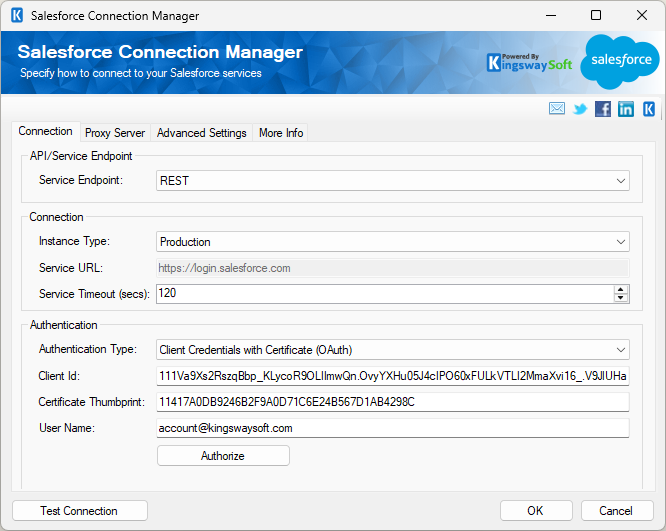Open the More Info tab
666x531 pixels.
click(x=281, y=133)
